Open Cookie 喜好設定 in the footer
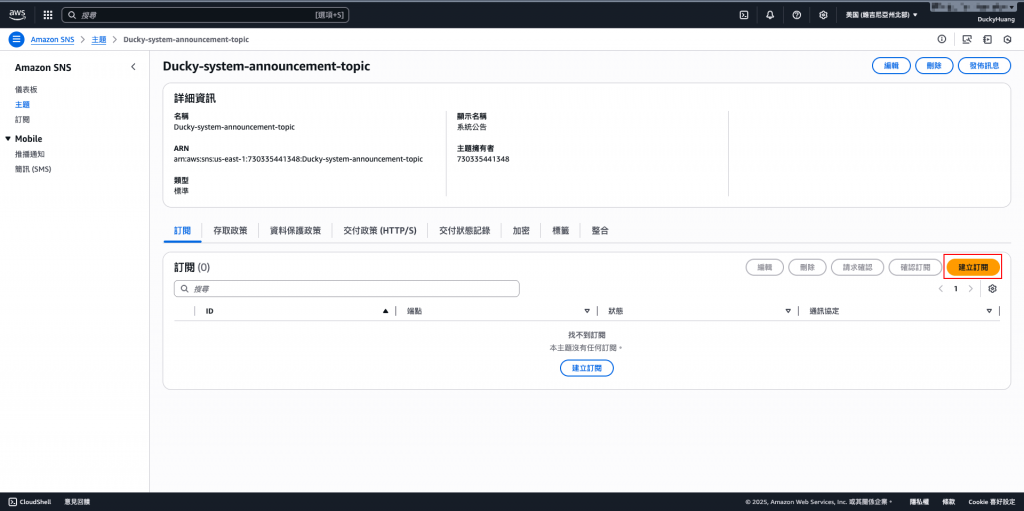The image size is (1024, 511). pyautogui.click(x=991, y=502)
